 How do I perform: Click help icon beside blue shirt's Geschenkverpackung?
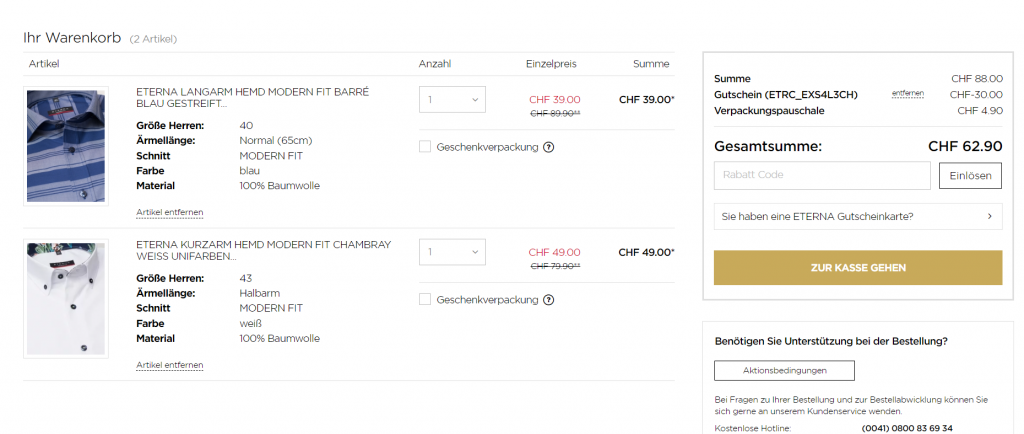coord(549,147)
